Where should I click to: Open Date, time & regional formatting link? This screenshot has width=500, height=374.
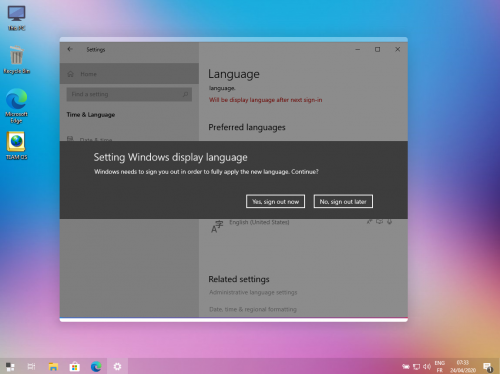(x=253, y=309)
